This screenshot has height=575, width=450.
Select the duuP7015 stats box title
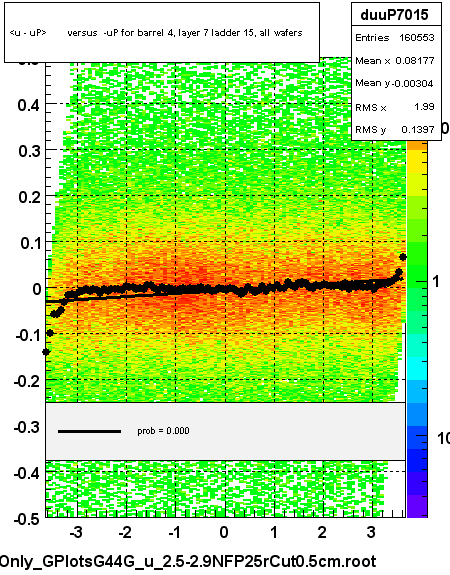tap(396, 15)
